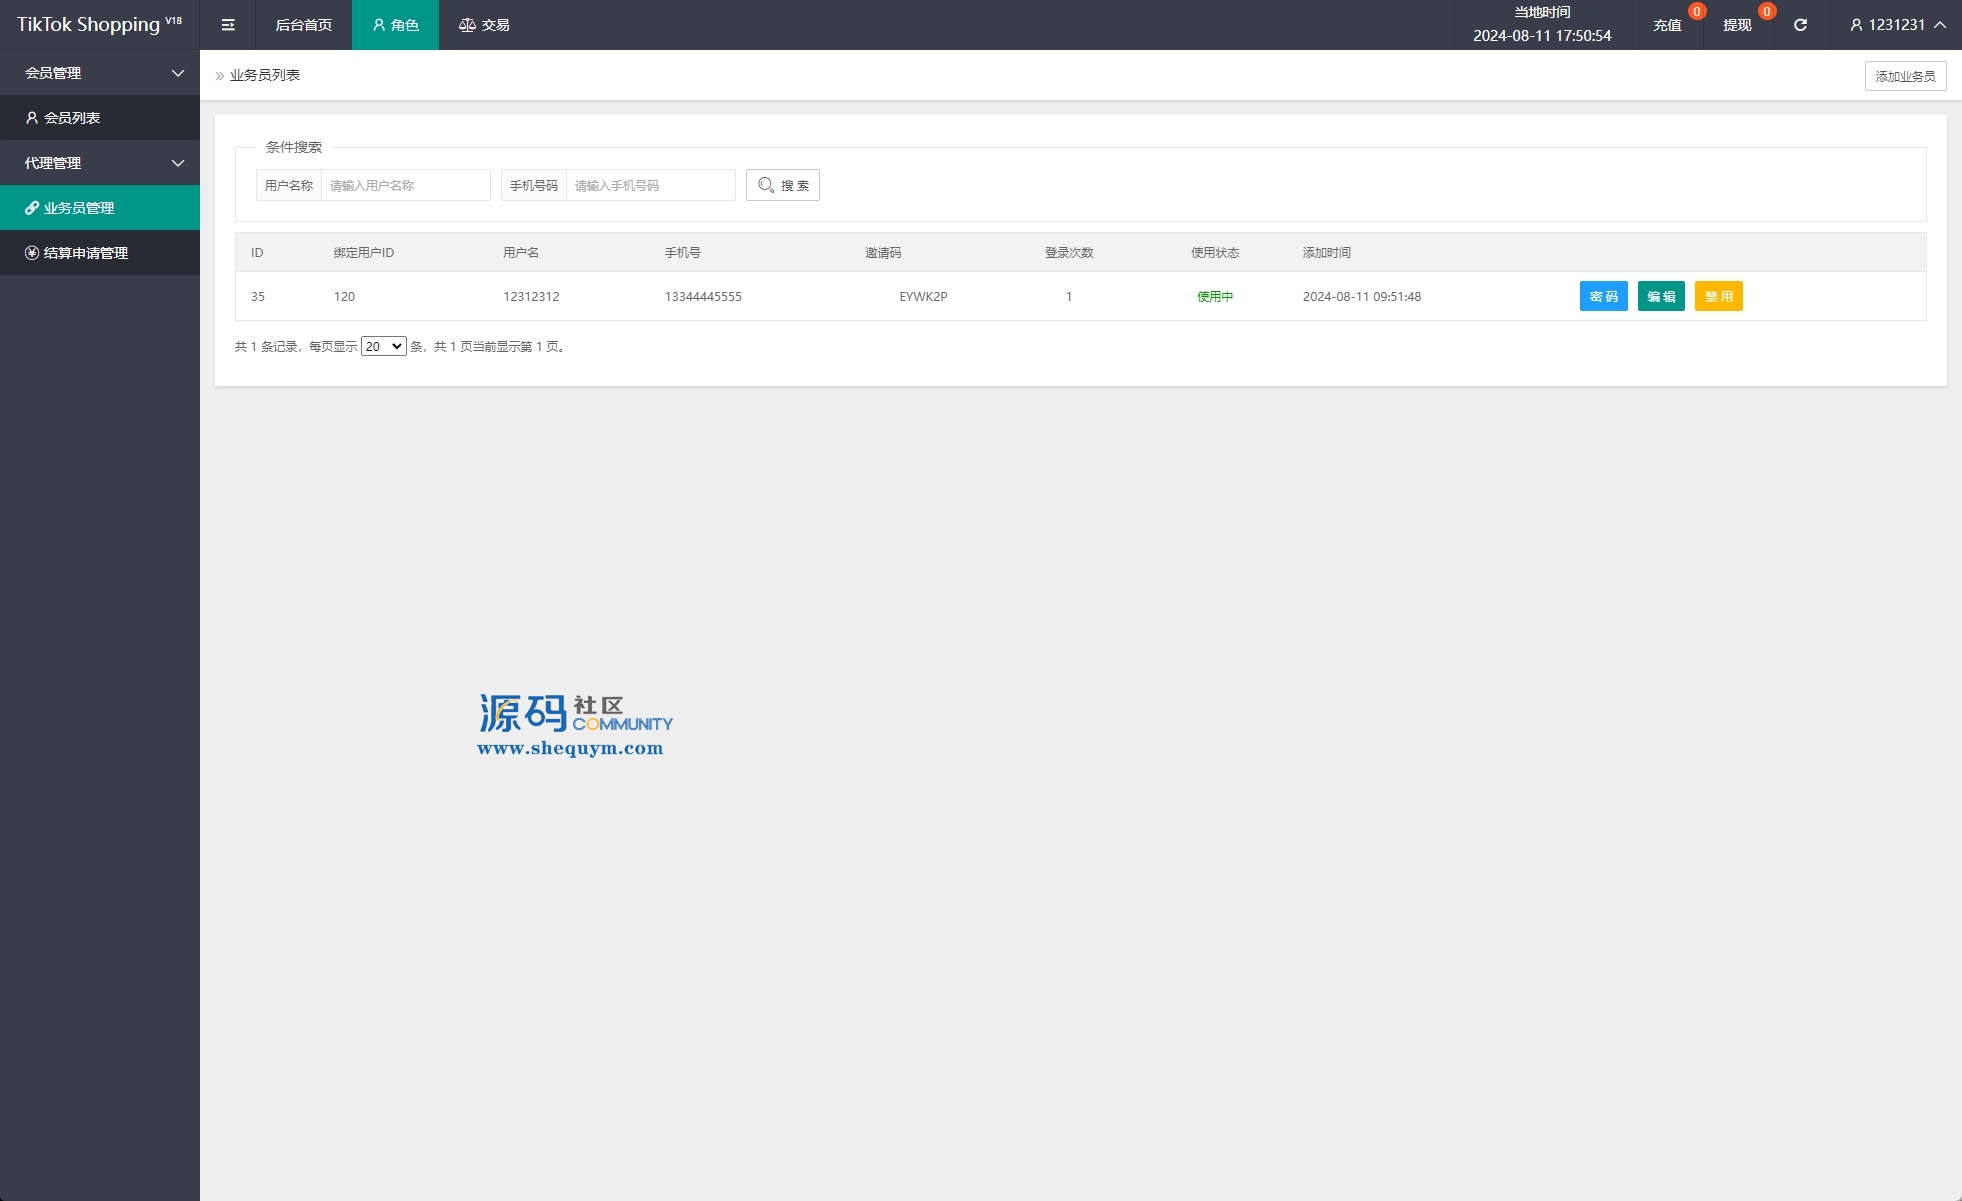Screen dimensions: 1962x1201
Task: Click the 充值 notification badge
Action: (1697, 12)
